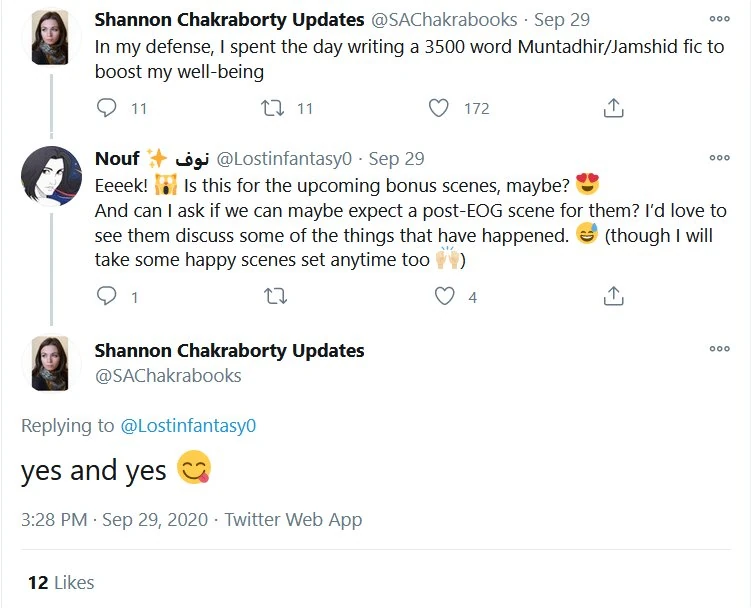Share Nouf's tweet
This screenshot has height=608, width=751.
(614, 296)
